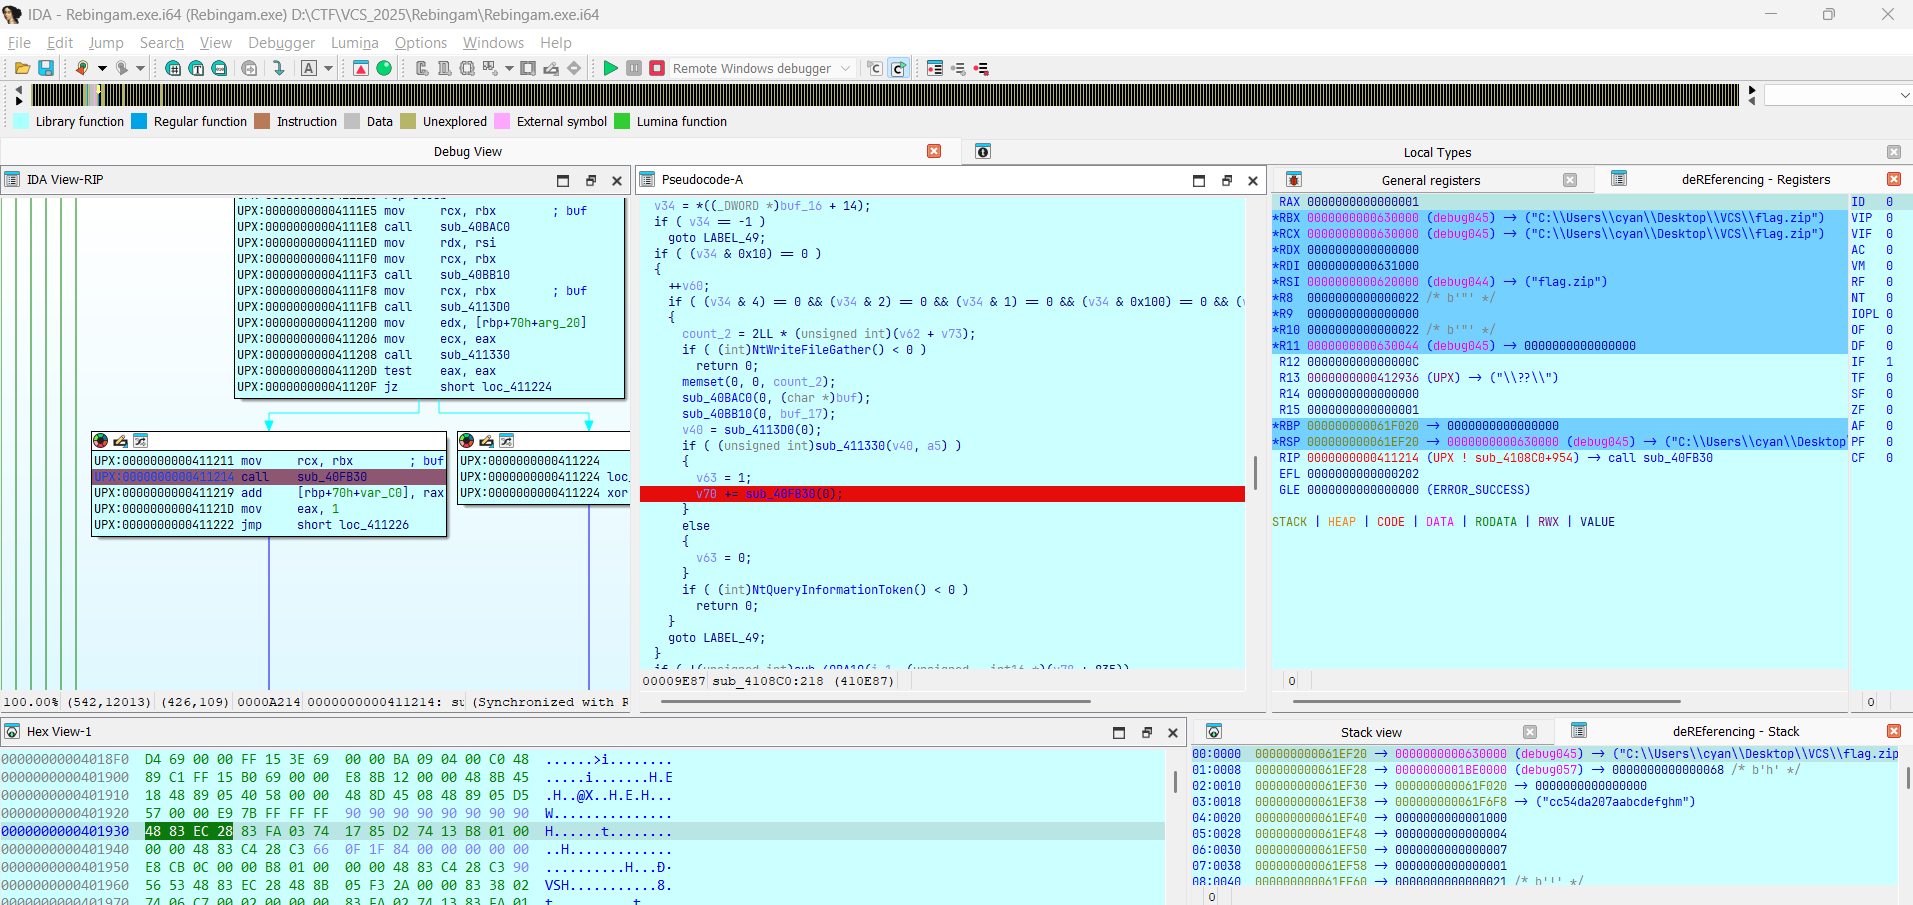Click the graph node color icon in the selected block

(x=100, y=441)
